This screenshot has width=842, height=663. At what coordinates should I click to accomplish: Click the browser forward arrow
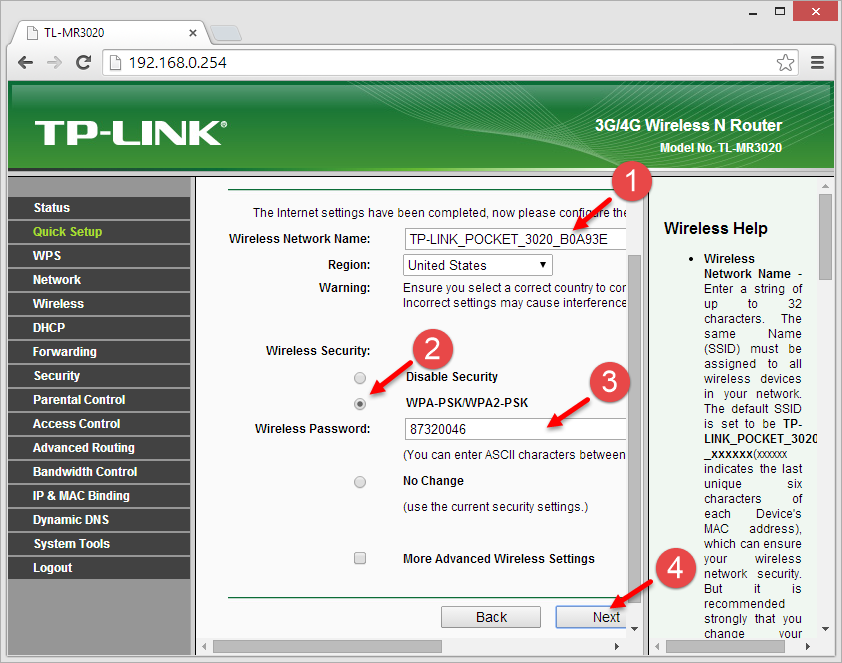pos(54,63)
